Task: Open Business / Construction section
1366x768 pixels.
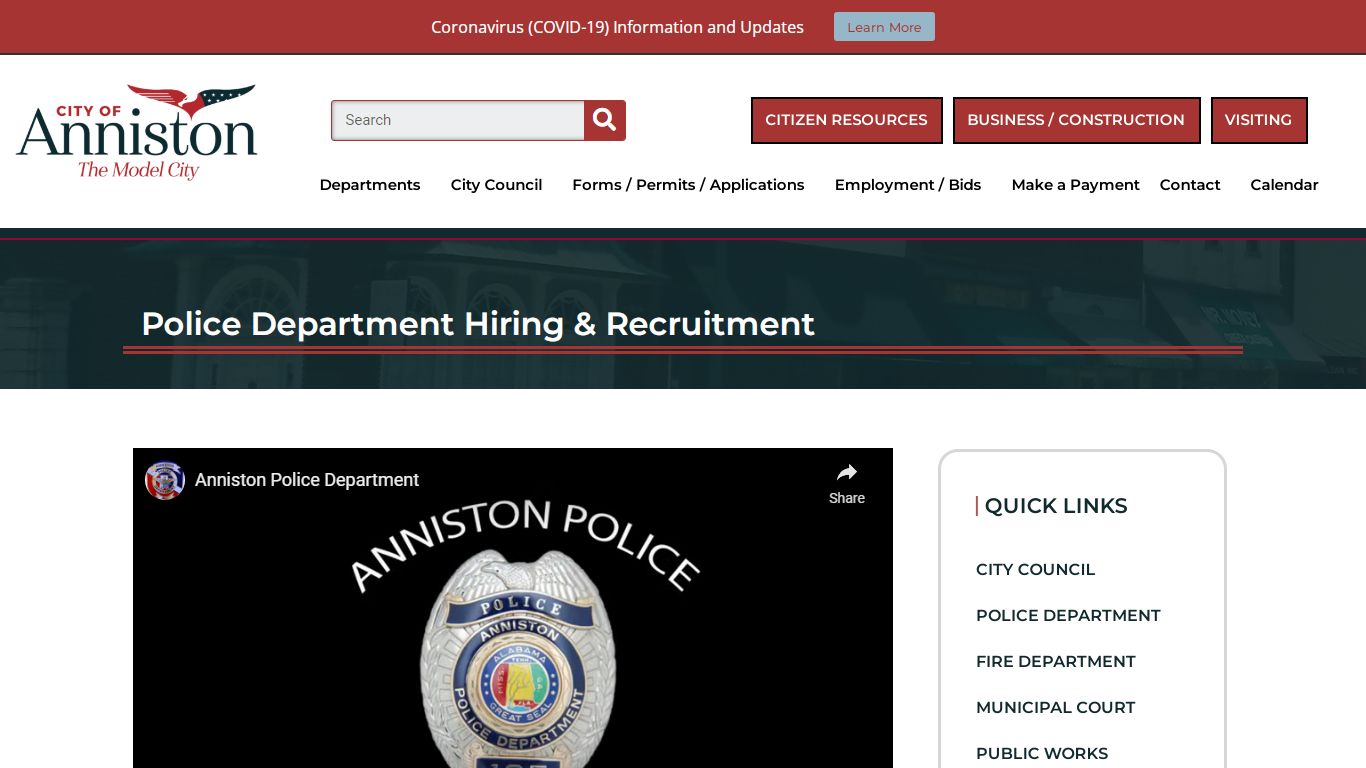Action: [x=1076, y=120]
